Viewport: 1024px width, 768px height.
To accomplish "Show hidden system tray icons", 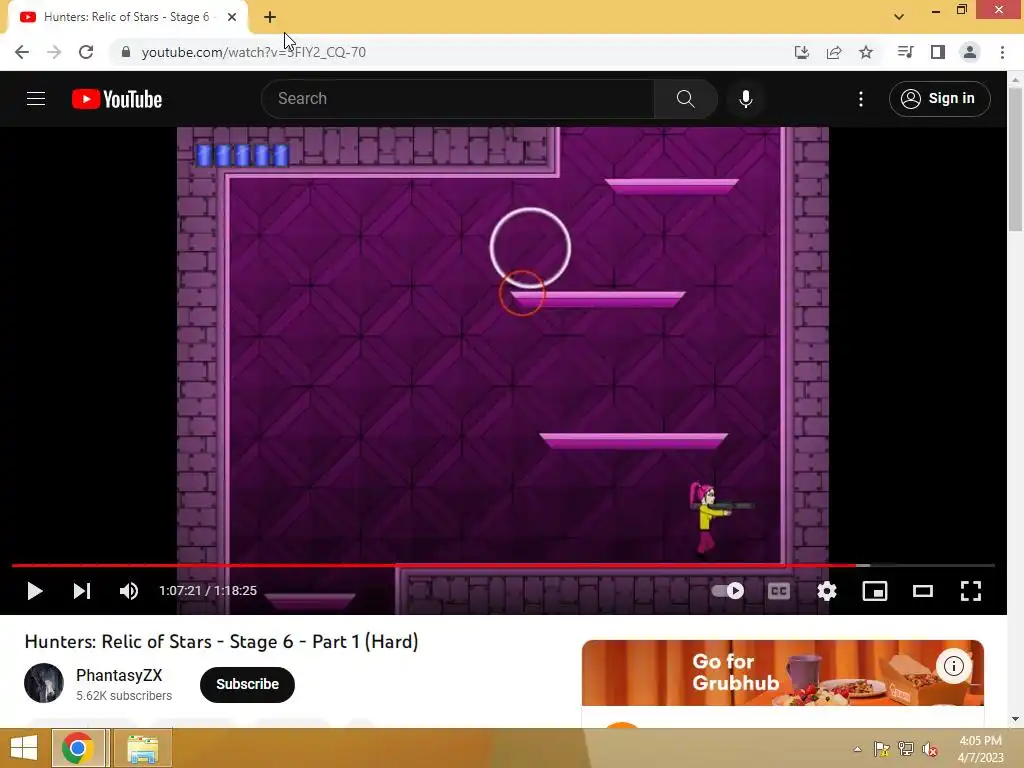I will pyautogui.click(x=857, y=749).
